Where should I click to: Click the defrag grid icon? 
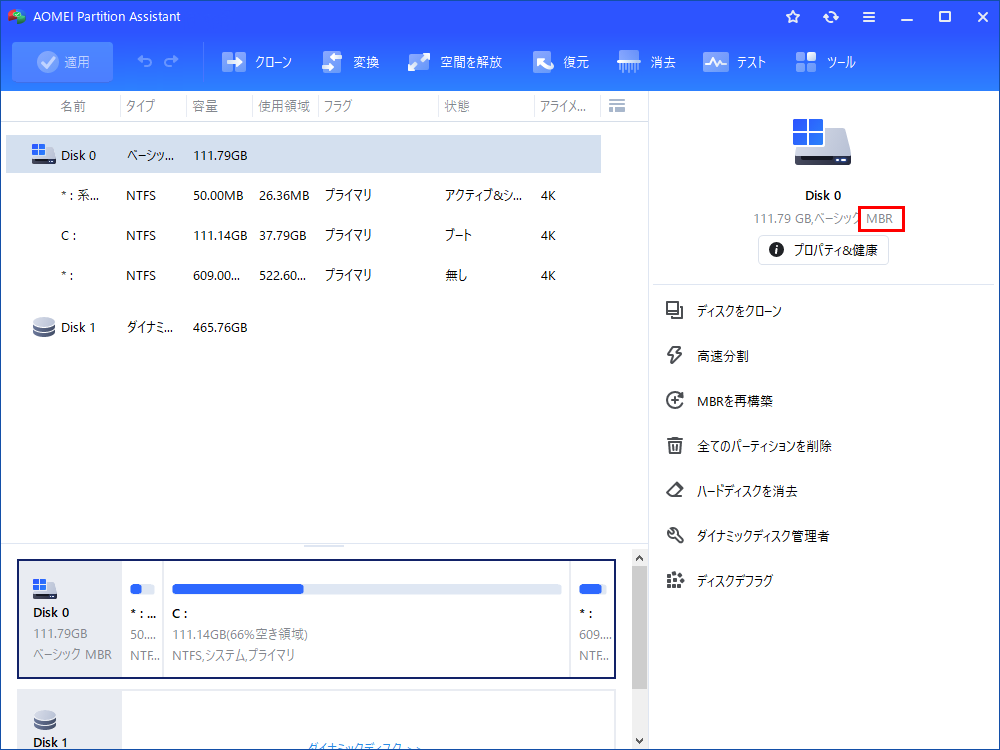click(675, 580)
